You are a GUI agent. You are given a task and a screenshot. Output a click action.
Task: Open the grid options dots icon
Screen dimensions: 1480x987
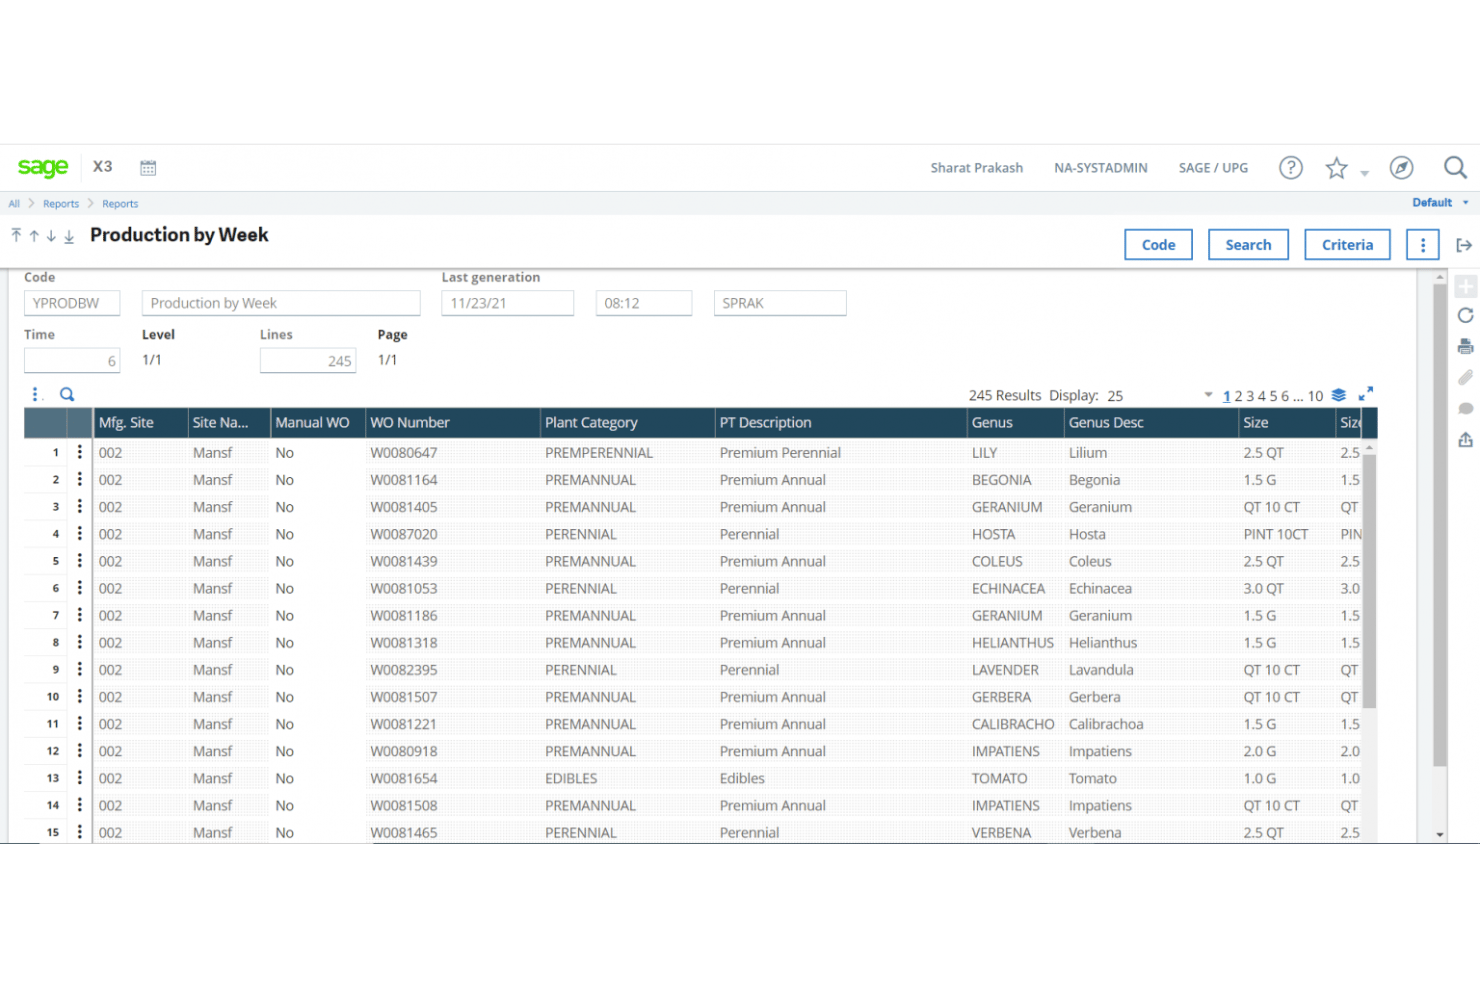[x=35, y=394]
